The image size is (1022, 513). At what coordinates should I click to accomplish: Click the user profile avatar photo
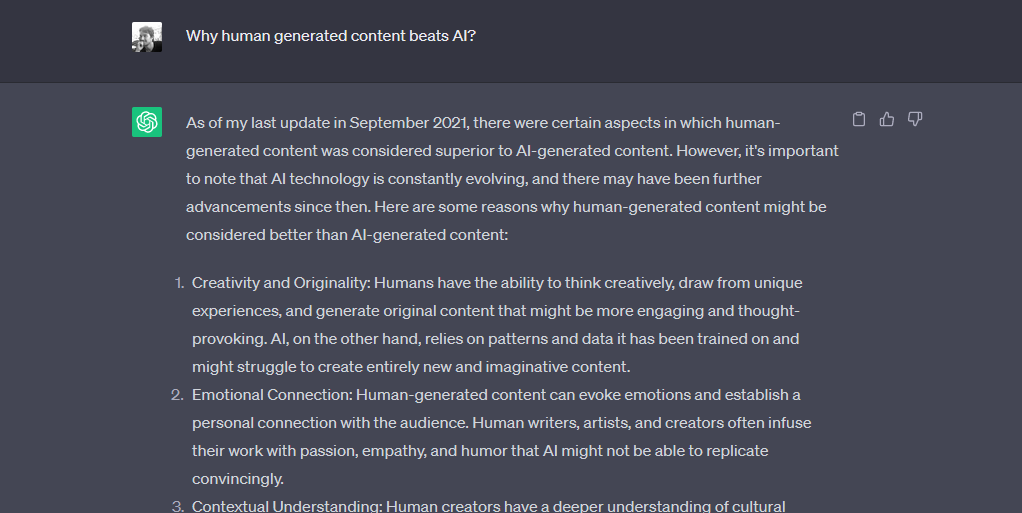(147, 37)
